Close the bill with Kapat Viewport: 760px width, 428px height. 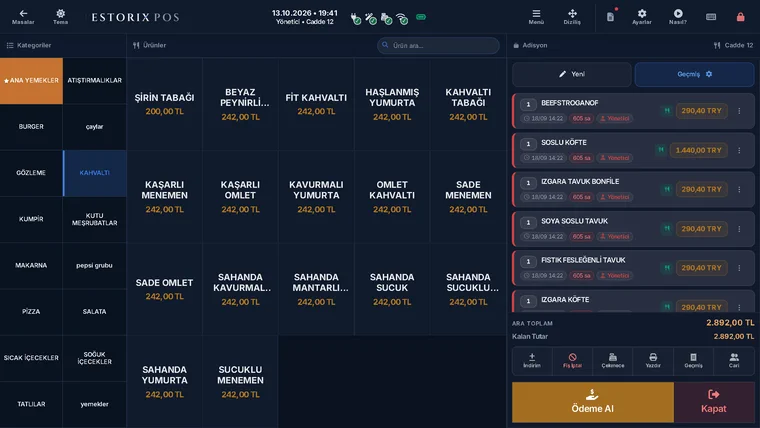pos(714,402)
